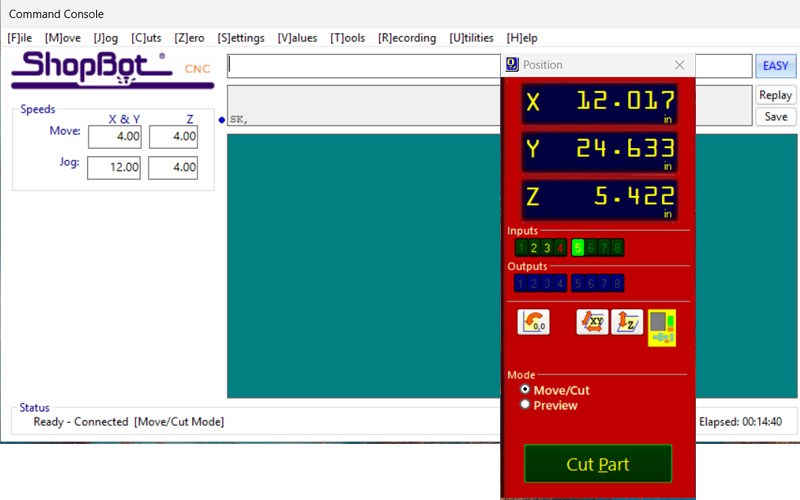Image resolution: width=800 pixels, height=500 pixels.
Task: Click the input 1 indicator
Action: [521, 248]
